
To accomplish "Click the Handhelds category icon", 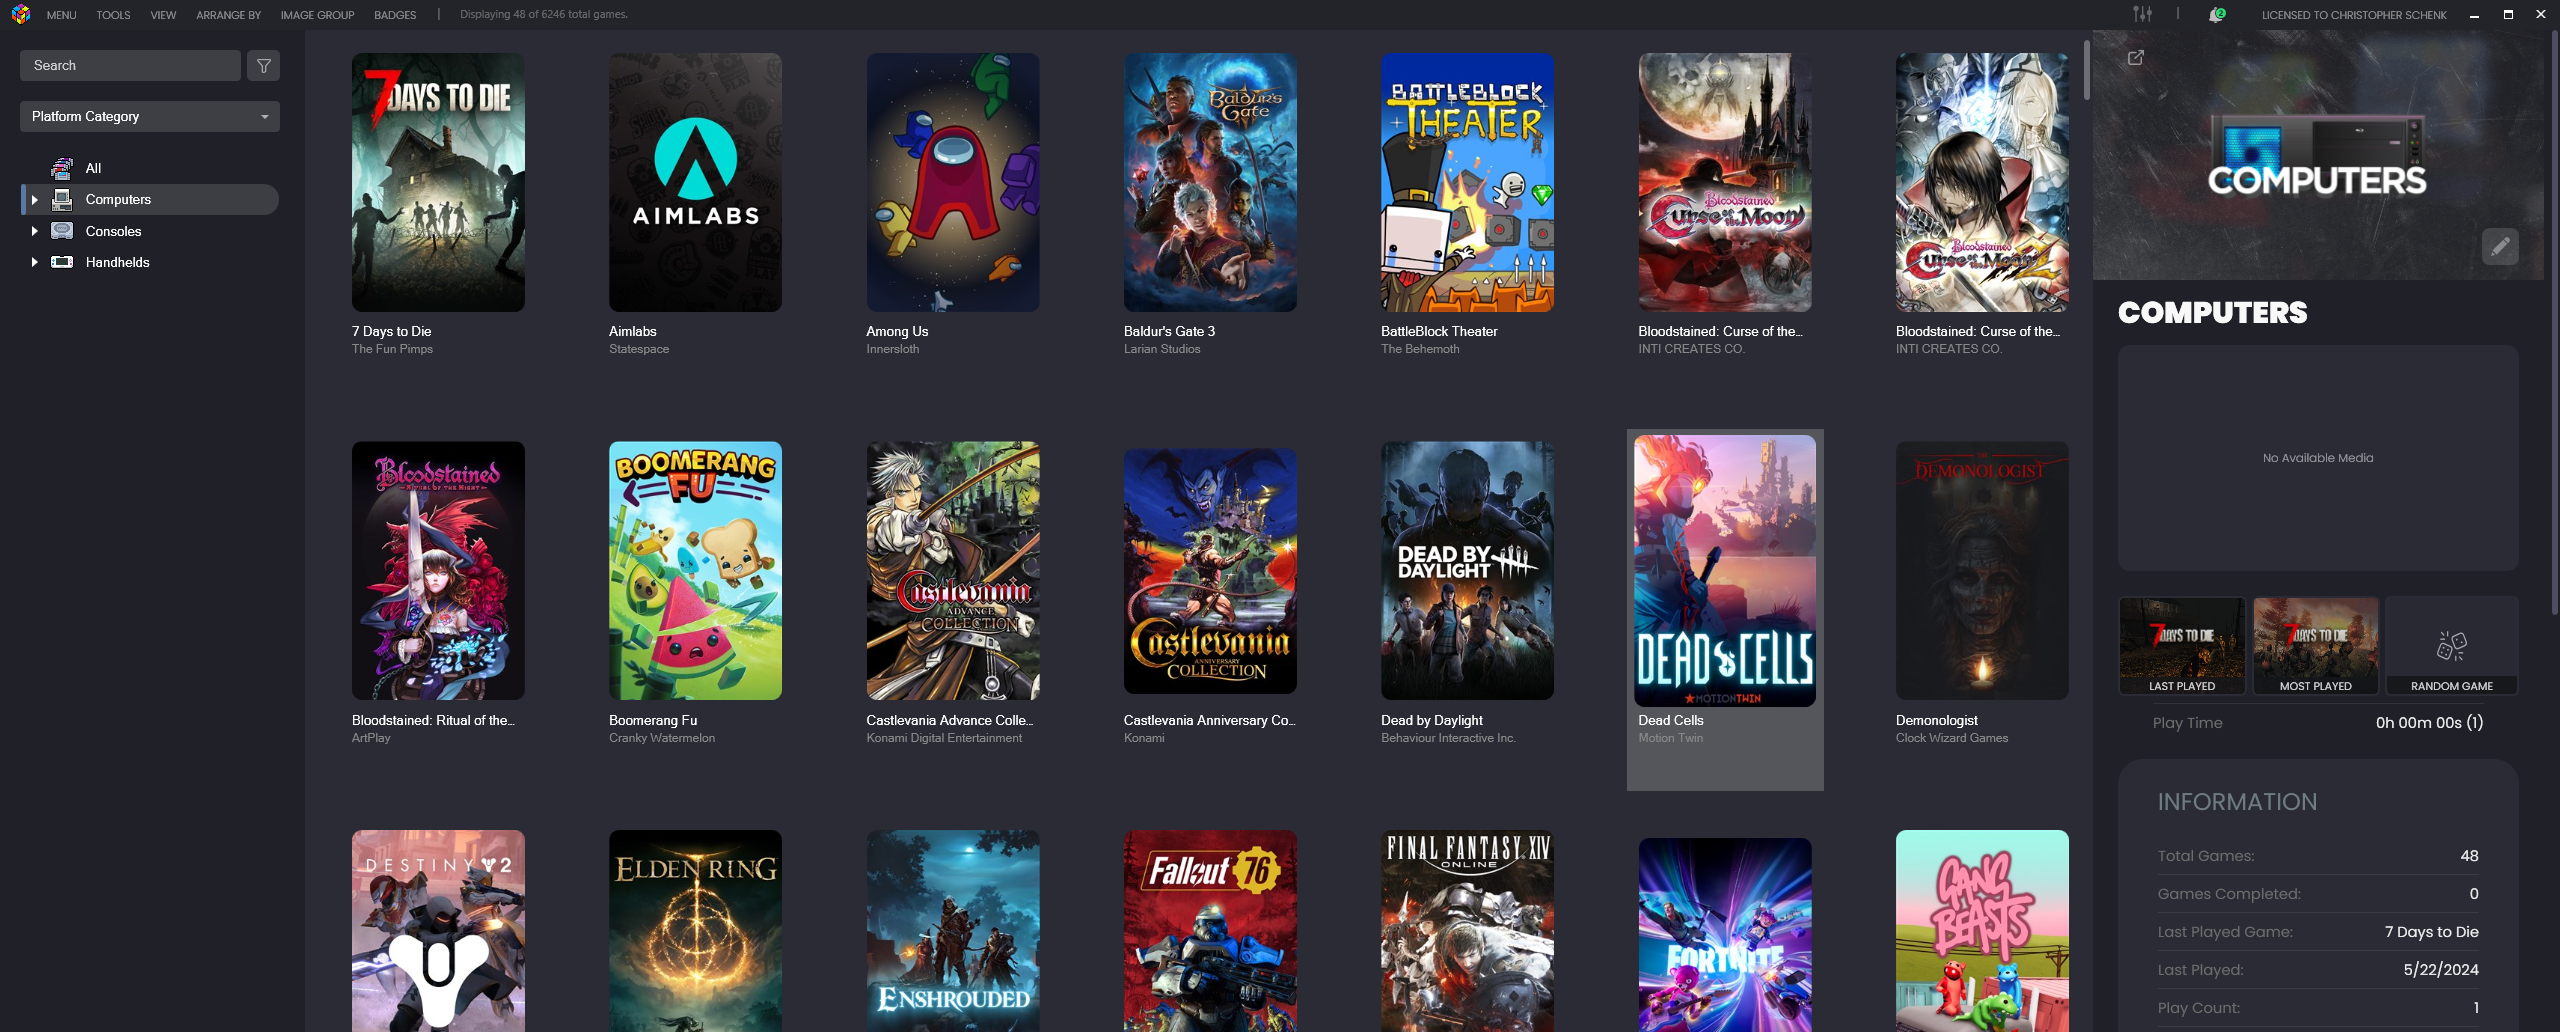I will pyautogui.click(x=62, y=262).
